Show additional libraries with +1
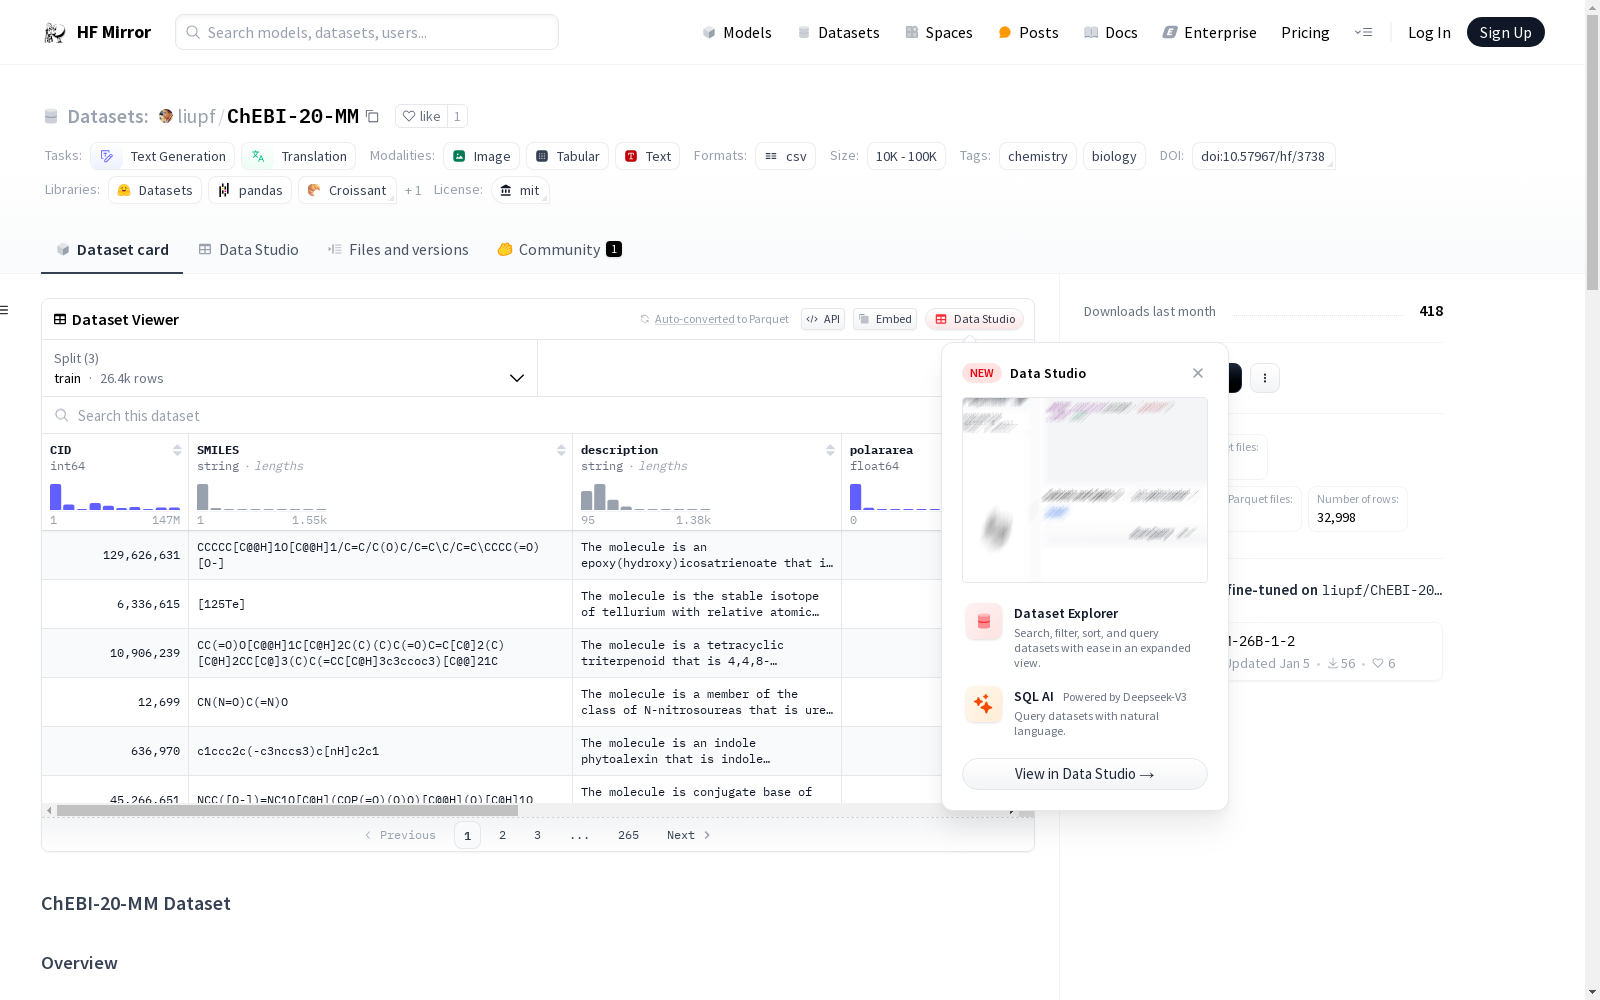 (413, 191)
